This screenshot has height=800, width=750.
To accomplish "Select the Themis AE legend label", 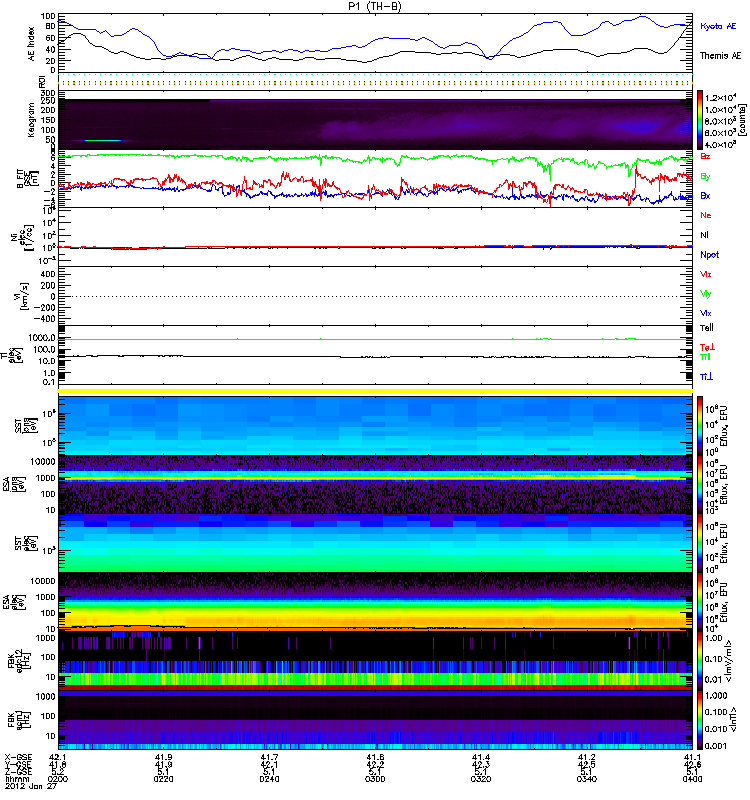I will point(718,58).
